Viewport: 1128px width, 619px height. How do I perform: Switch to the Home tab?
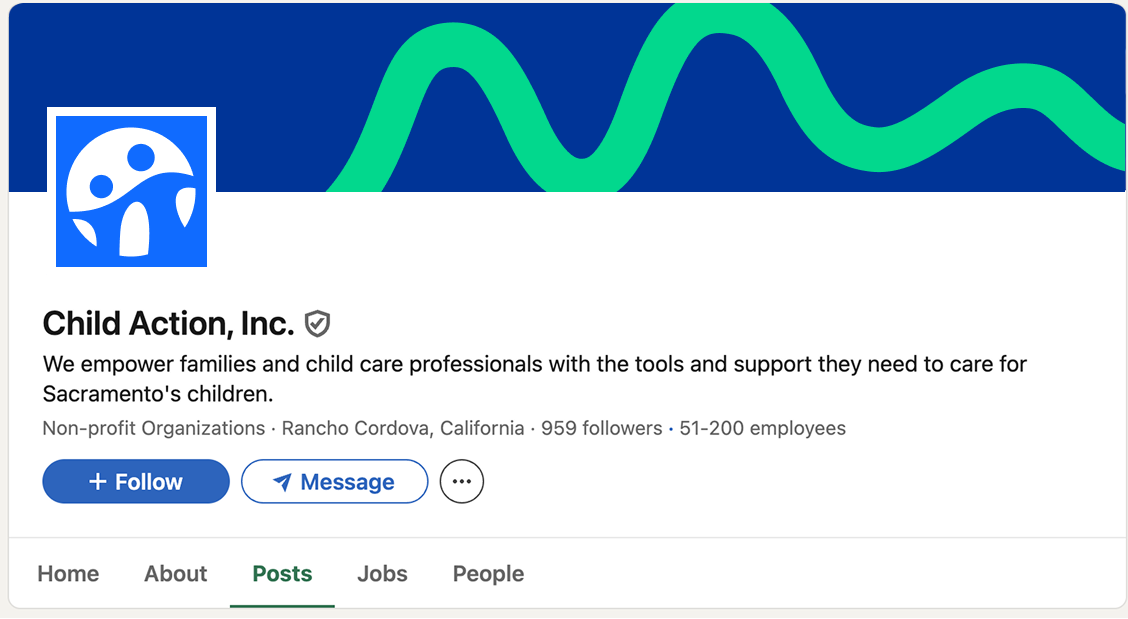[x=68, y=574]
